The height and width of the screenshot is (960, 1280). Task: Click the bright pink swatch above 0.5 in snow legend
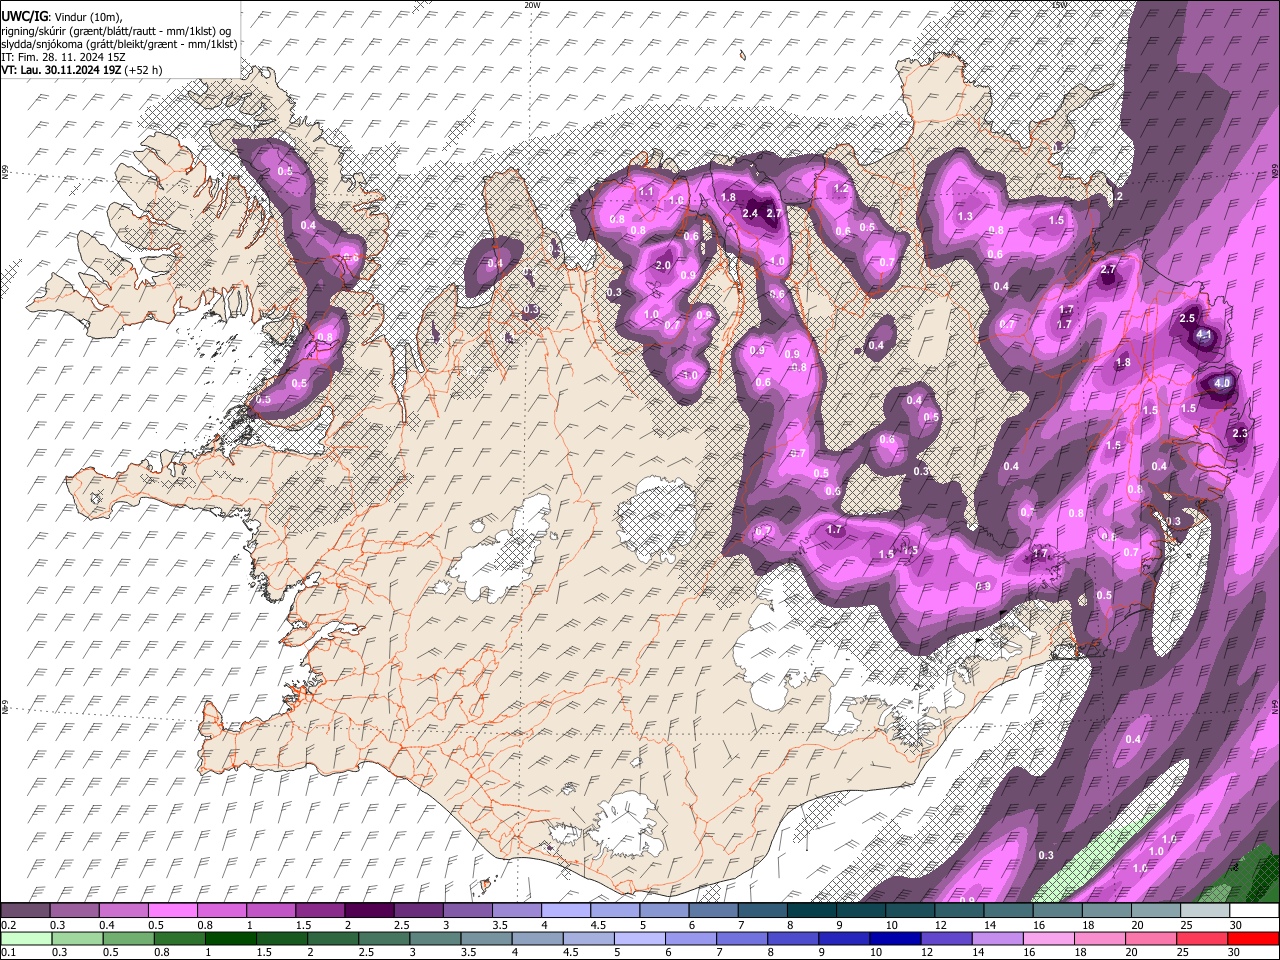(172, 911)
